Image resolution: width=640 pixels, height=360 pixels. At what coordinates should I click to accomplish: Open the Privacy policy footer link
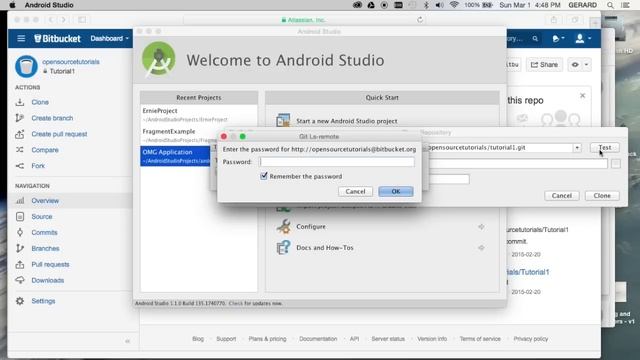click(x=531, y=339)
